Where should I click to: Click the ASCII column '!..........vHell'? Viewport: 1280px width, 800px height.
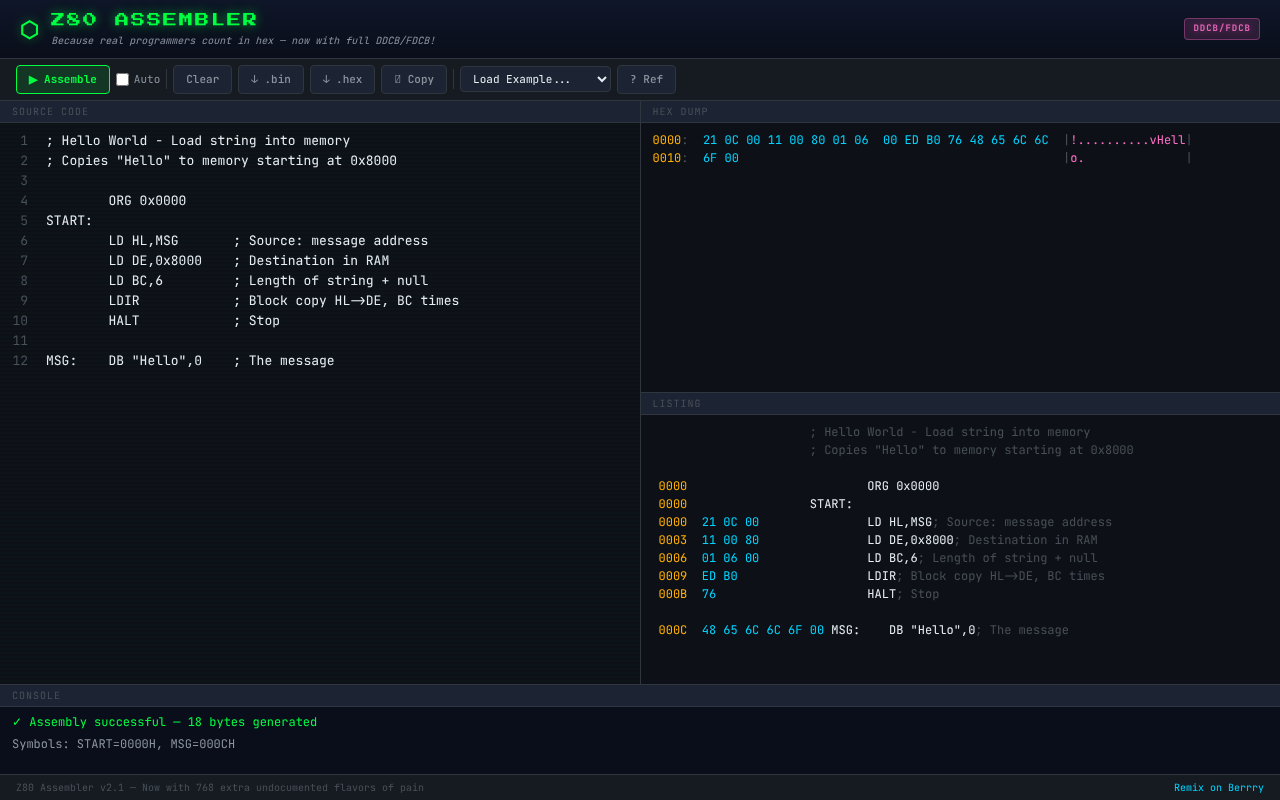(1128, 140)
